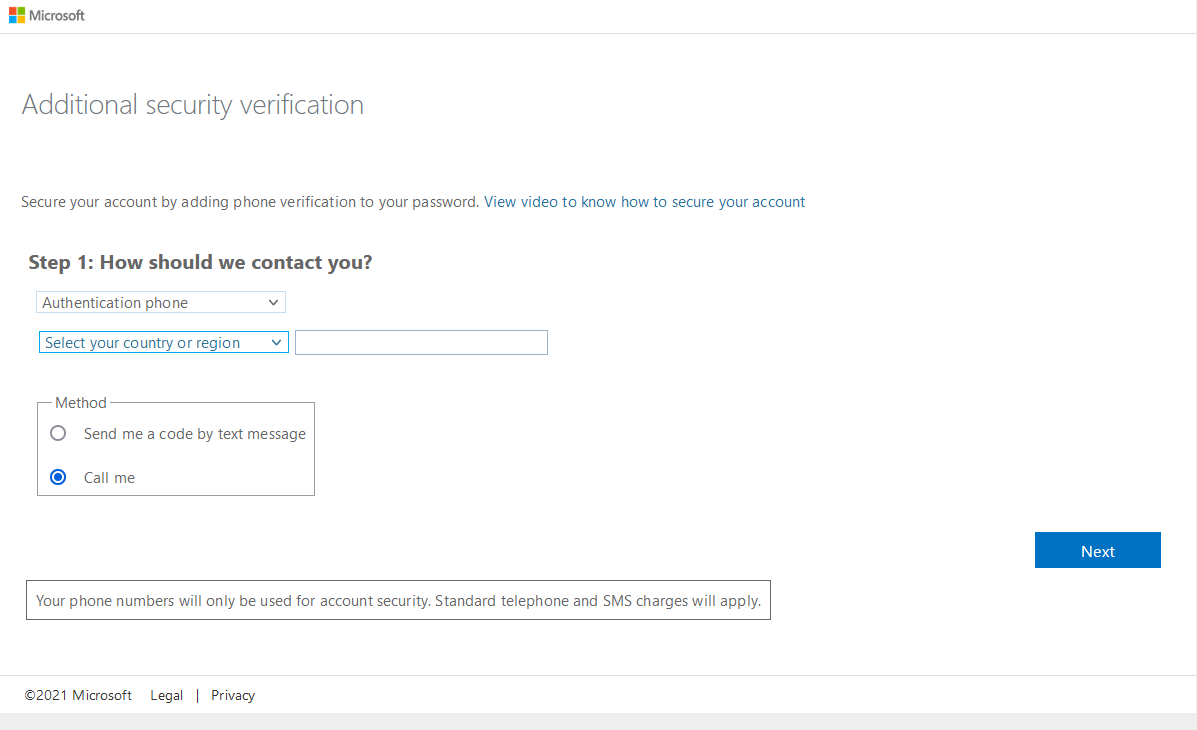1197x730 pixels.
Task: Open 'Select your country or region' dropdown
Action: click(163, 343)
